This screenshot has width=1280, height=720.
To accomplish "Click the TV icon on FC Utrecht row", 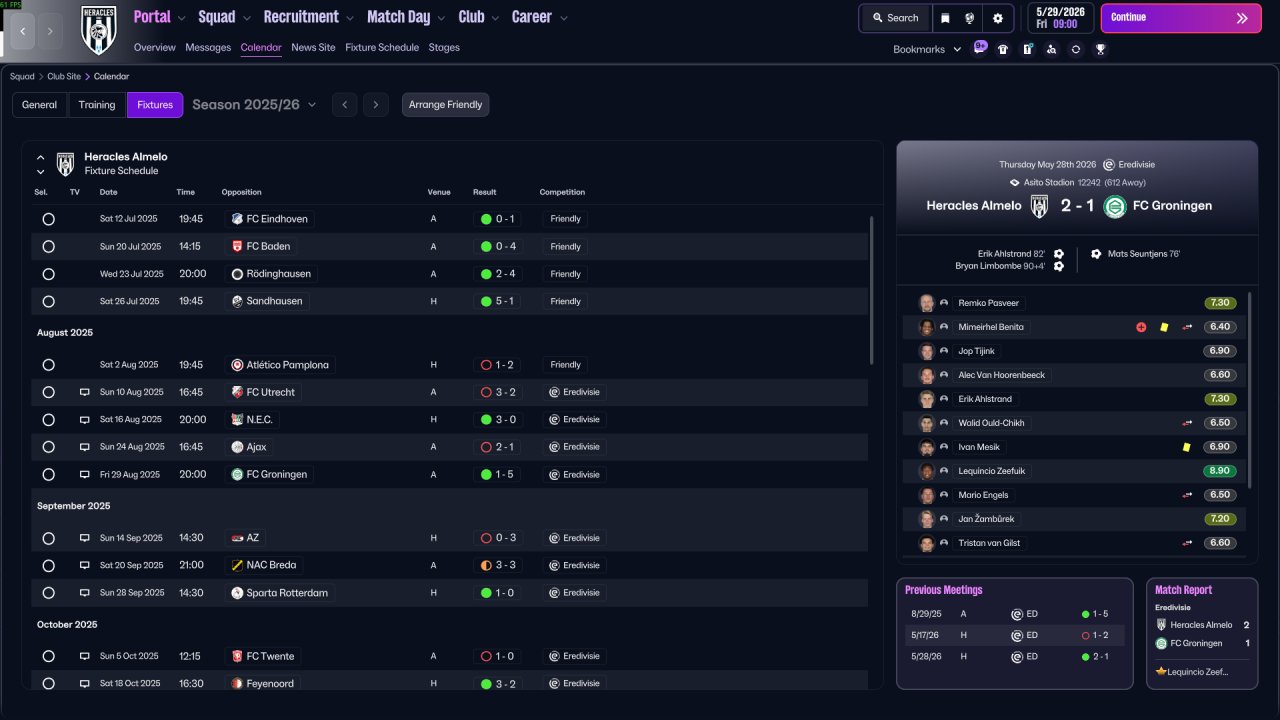I will pyautogui.click(x=85, y=392).
